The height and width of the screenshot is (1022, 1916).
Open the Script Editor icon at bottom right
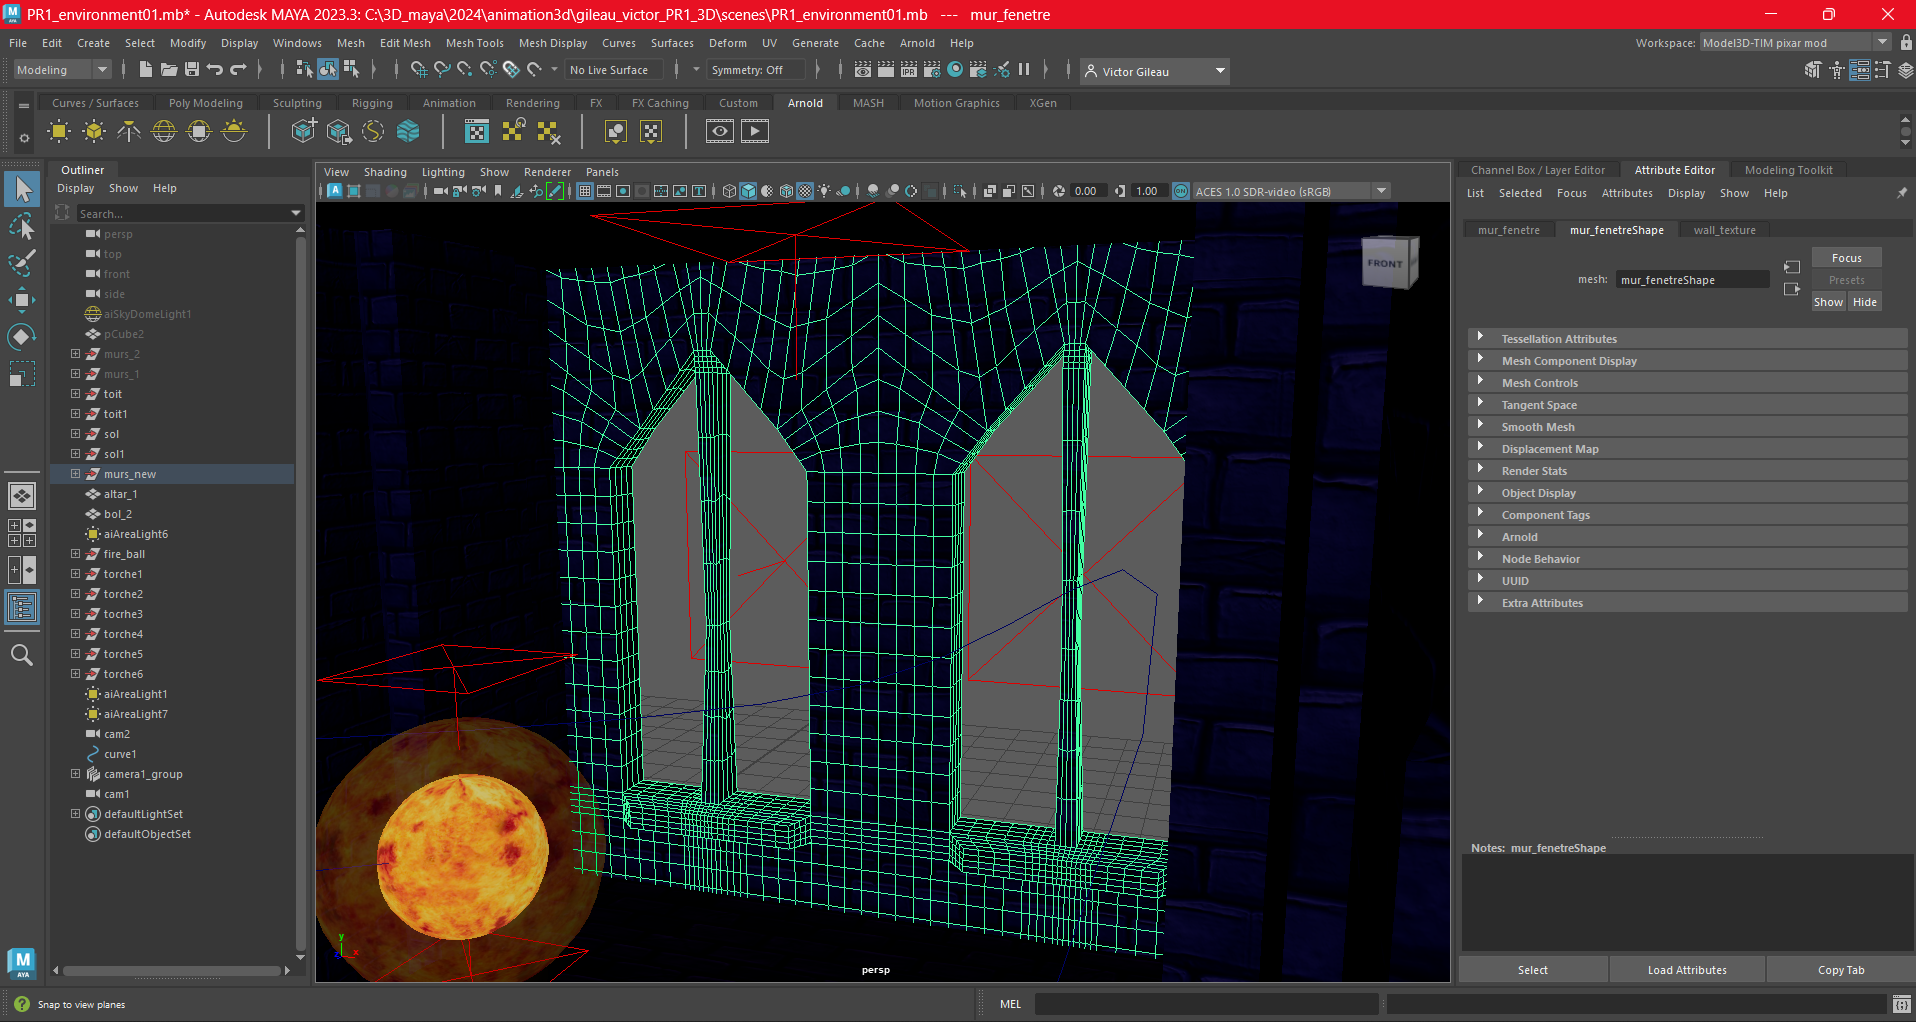(x=1901, y=1004)
